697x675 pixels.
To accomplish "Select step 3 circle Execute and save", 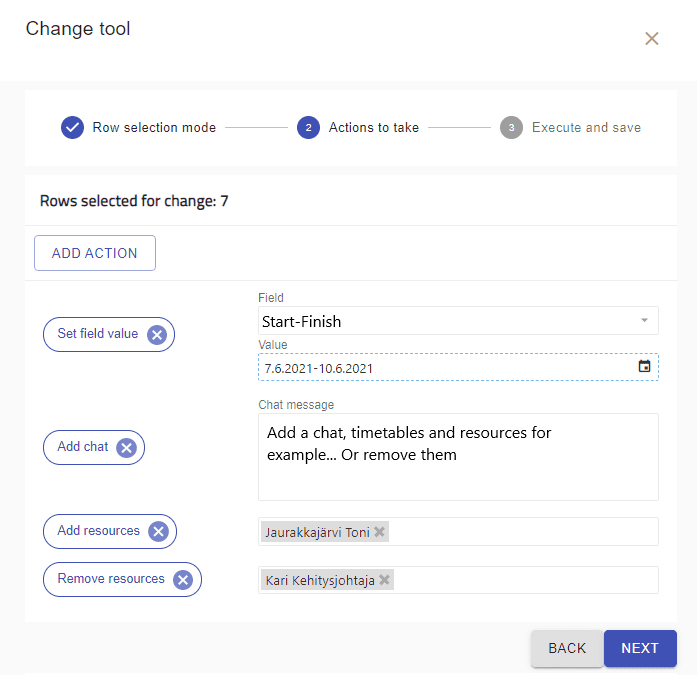I will [x=511, y=128].
